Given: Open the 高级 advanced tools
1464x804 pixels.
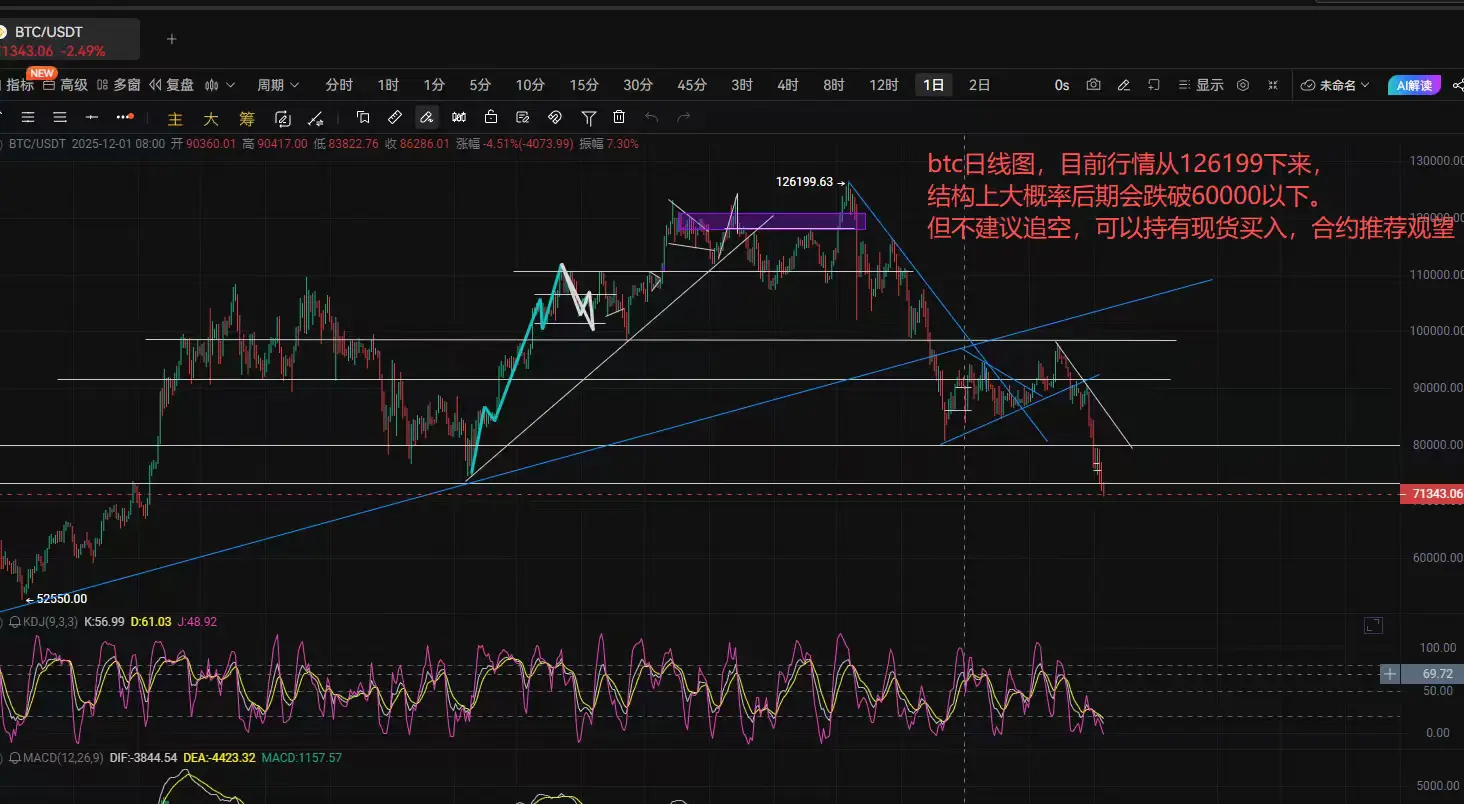Looking at the screenshot, I should coord(66,85).
